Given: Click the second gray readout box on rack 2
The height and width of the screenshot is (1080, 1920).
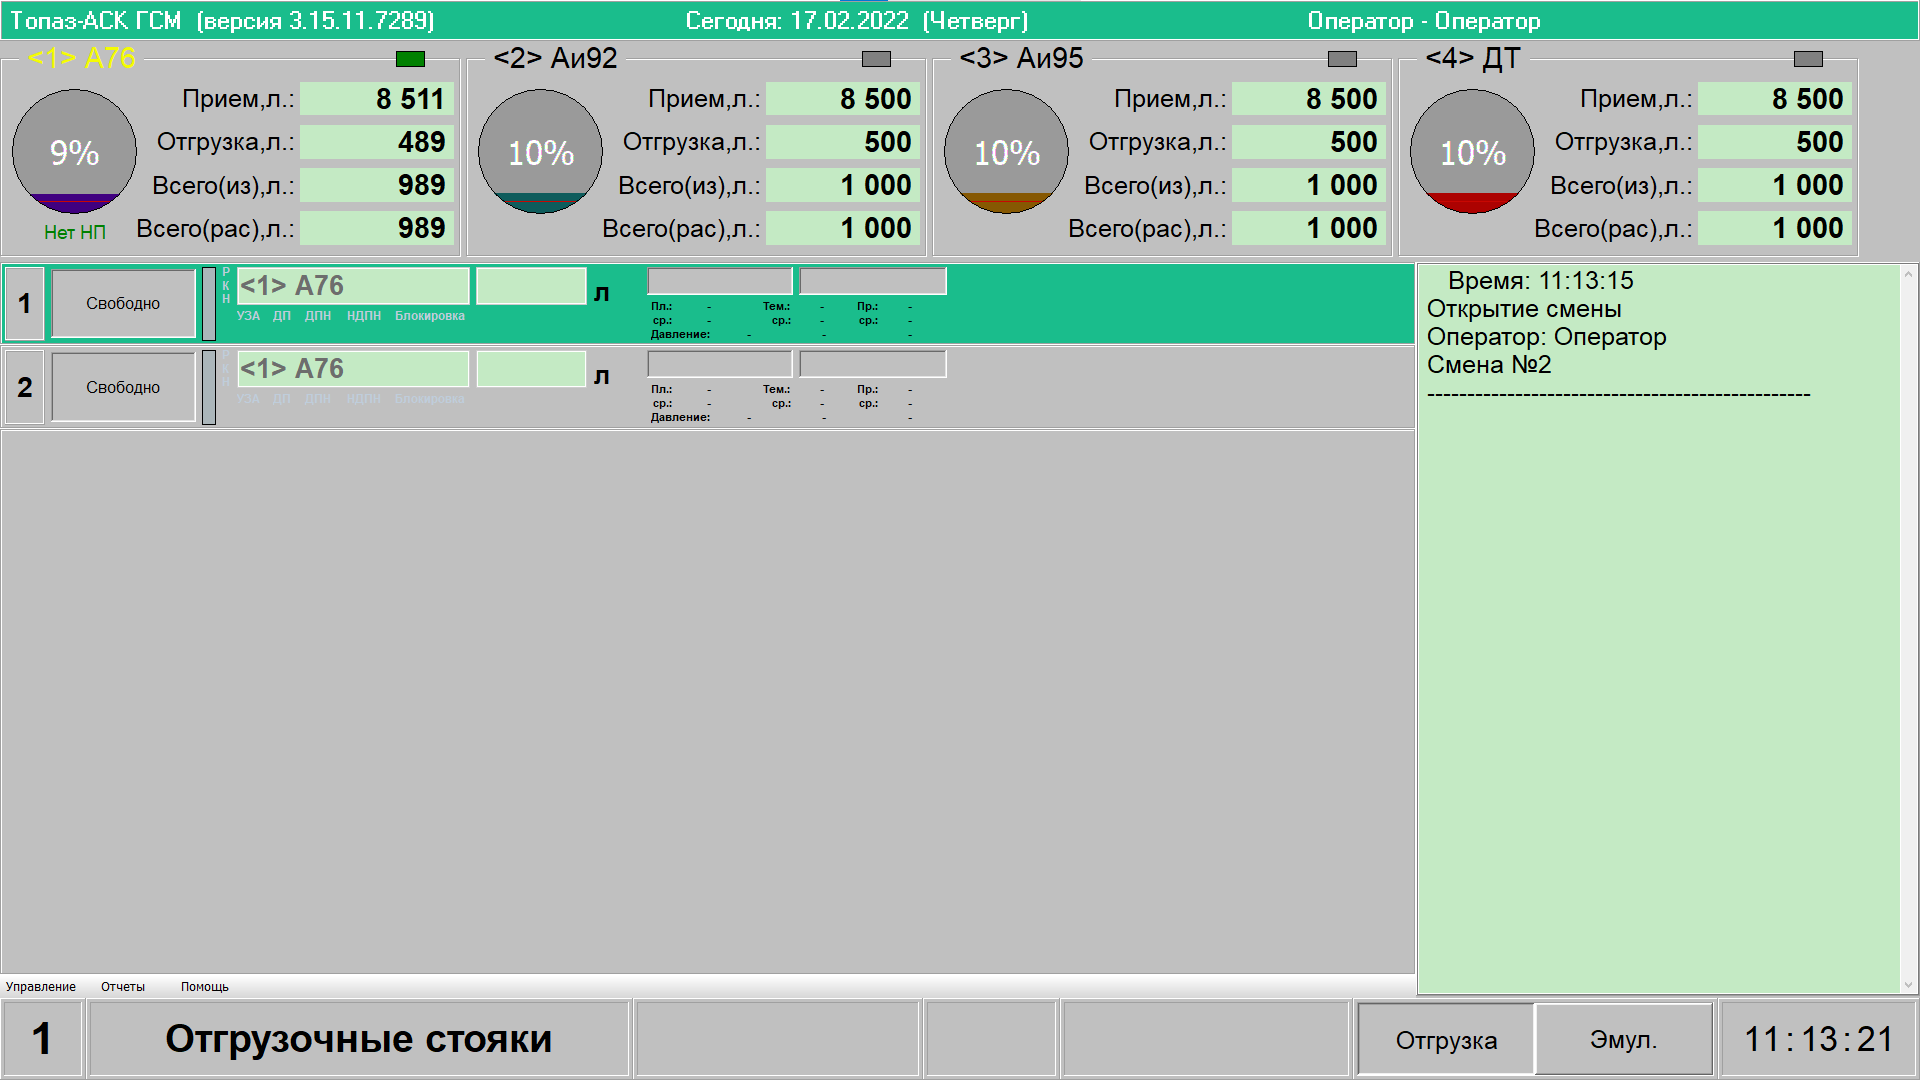Looking at the screenshot, I should pyautogui.click(x=873, y=364).
